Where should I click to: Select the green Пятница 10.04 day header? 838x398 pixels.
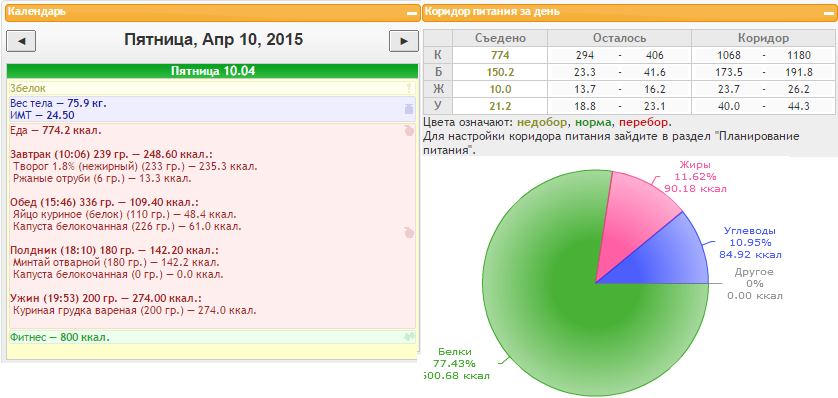212,71
